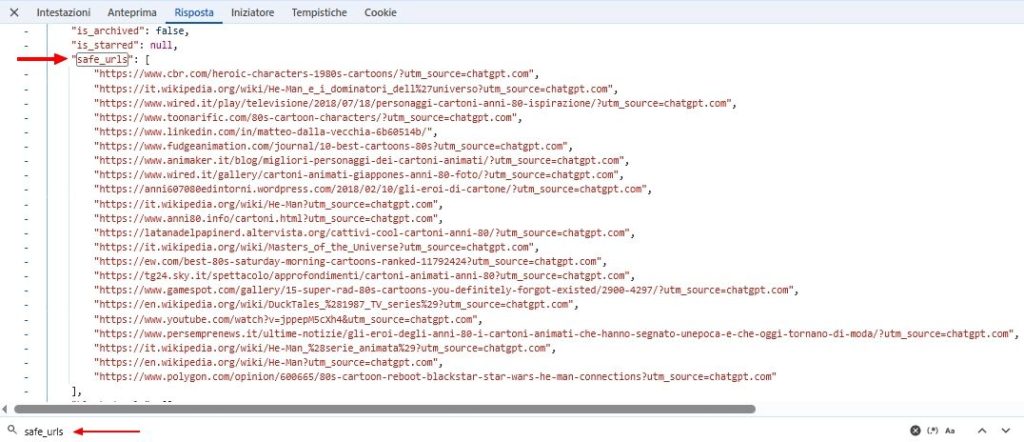Open the Anteprima tab
This screenshot has height=442, width=1024.
tap(132, 13)
